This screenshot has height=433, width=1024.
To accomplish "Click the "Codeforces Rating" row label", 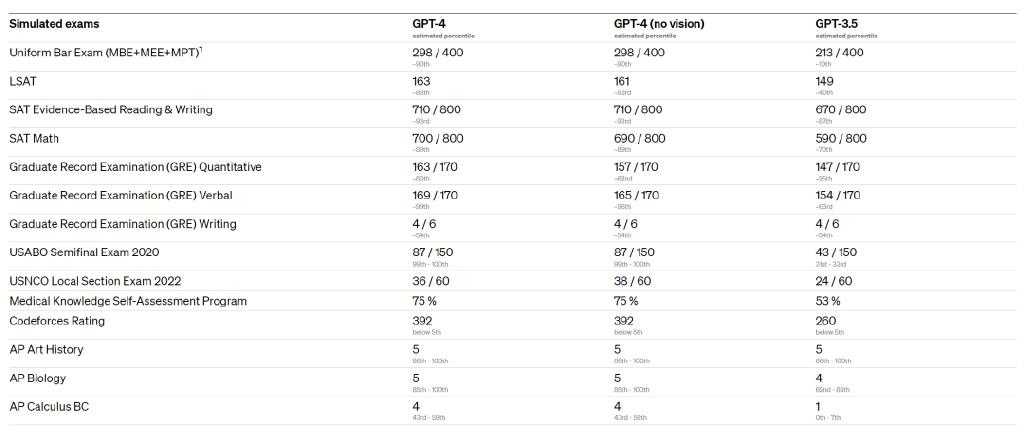I will click(57, 321).
